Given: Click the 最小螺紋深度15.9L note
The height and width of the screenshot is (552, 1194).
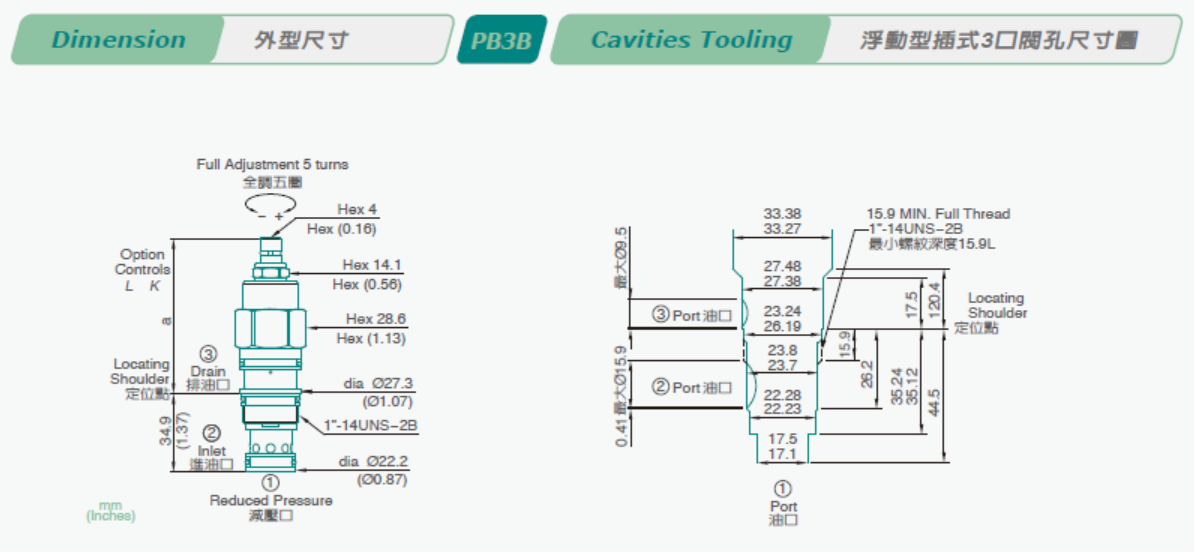Looking at the screenshot, I should pos(933,244).
